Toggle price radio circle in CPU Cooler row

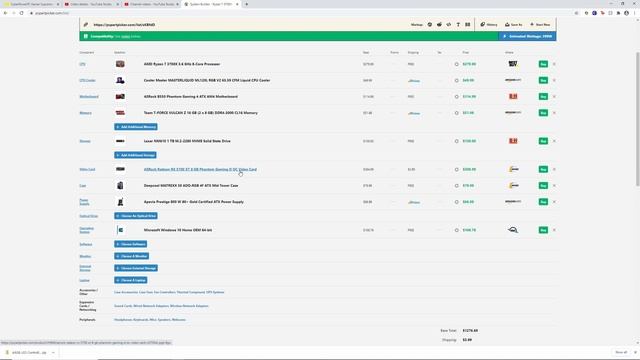point(457,80)
